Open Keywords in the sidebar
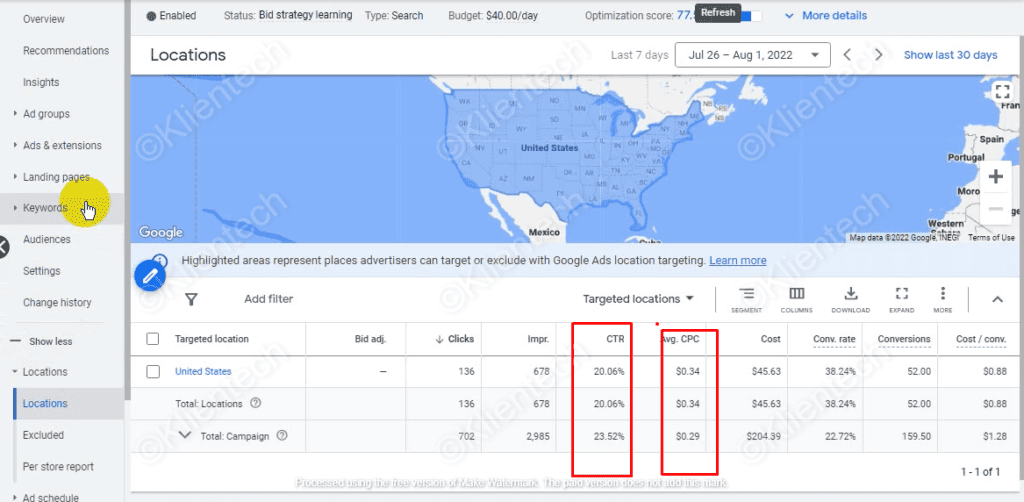The image size is (1024, 502). coord(45,208)
